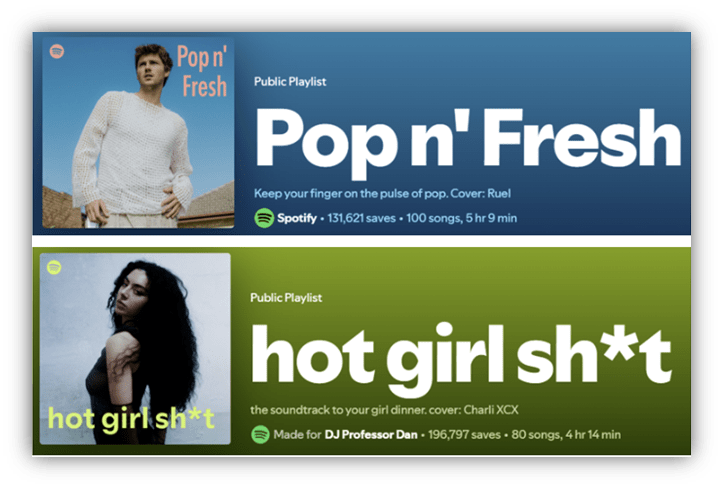Click Spotify badge on Pop n' Fresh cover

click(x=57, y=51)
